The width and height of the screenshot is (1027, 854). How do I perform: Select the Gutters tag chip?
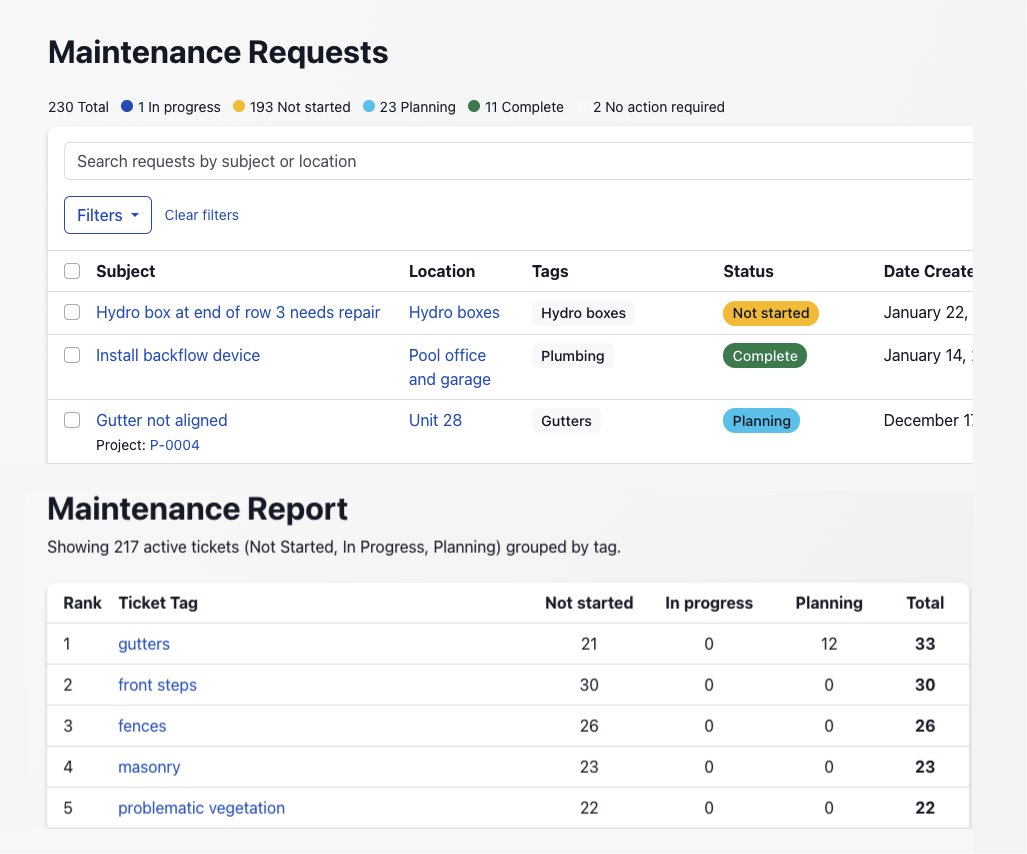tap(566, 420)
